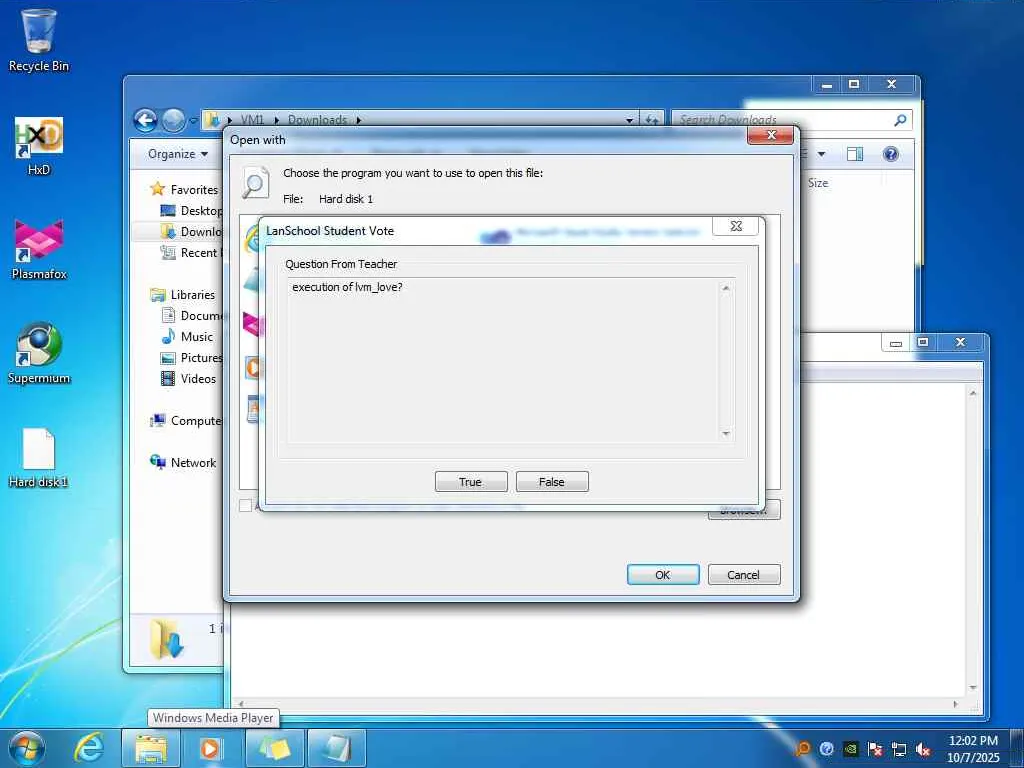Select the Hard disk1 file on desktop

39,458
